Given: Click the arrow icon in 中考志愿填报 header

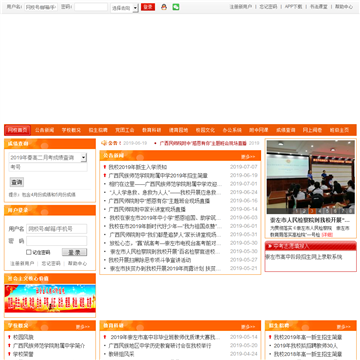Looking at the screenshot, I should 269,246.
